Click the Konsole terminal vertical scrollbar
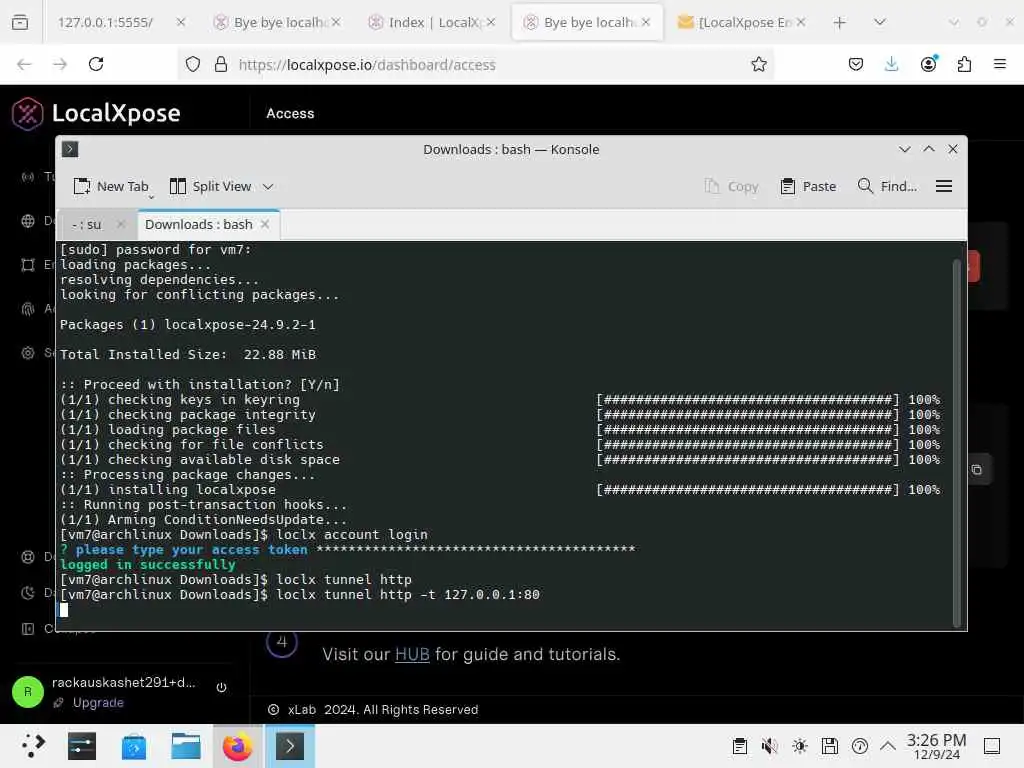1024x768 pixels. coord(957,443)
